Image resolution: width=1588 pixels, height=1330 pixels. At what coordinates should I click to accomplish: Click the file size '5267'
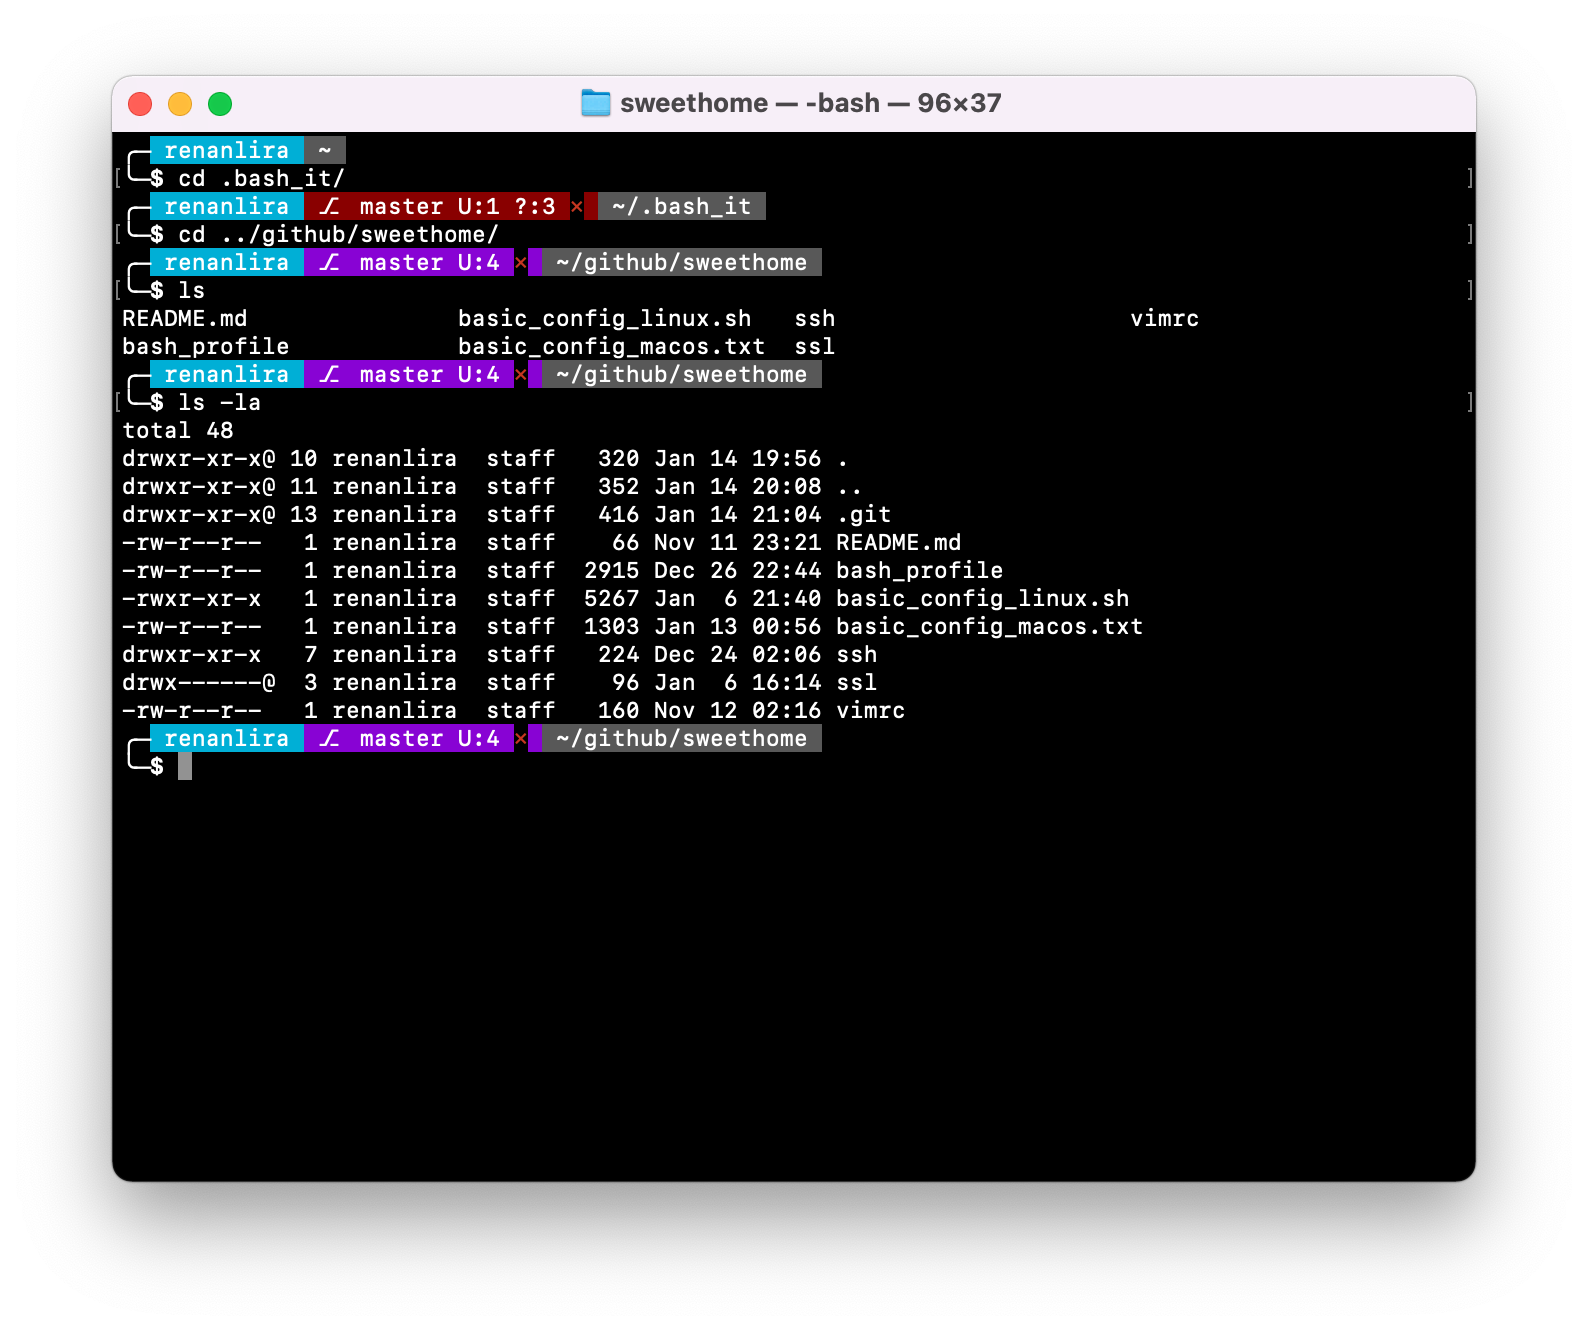[x=612, y=599]
